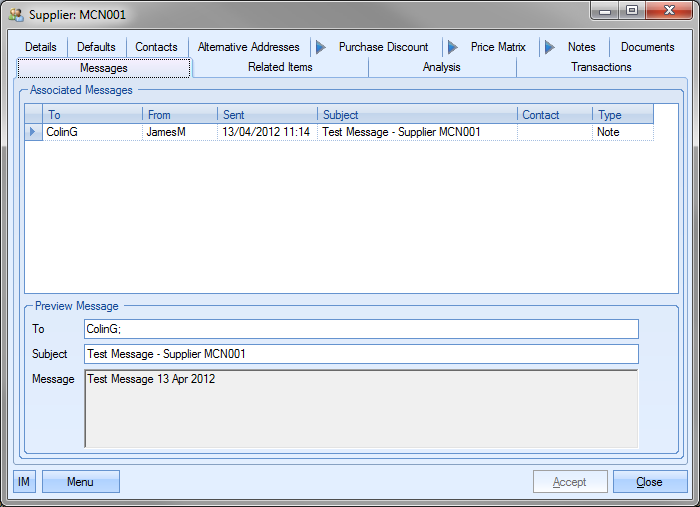
Task: Click into the To preview field
Action: click(x=361, y=329)
